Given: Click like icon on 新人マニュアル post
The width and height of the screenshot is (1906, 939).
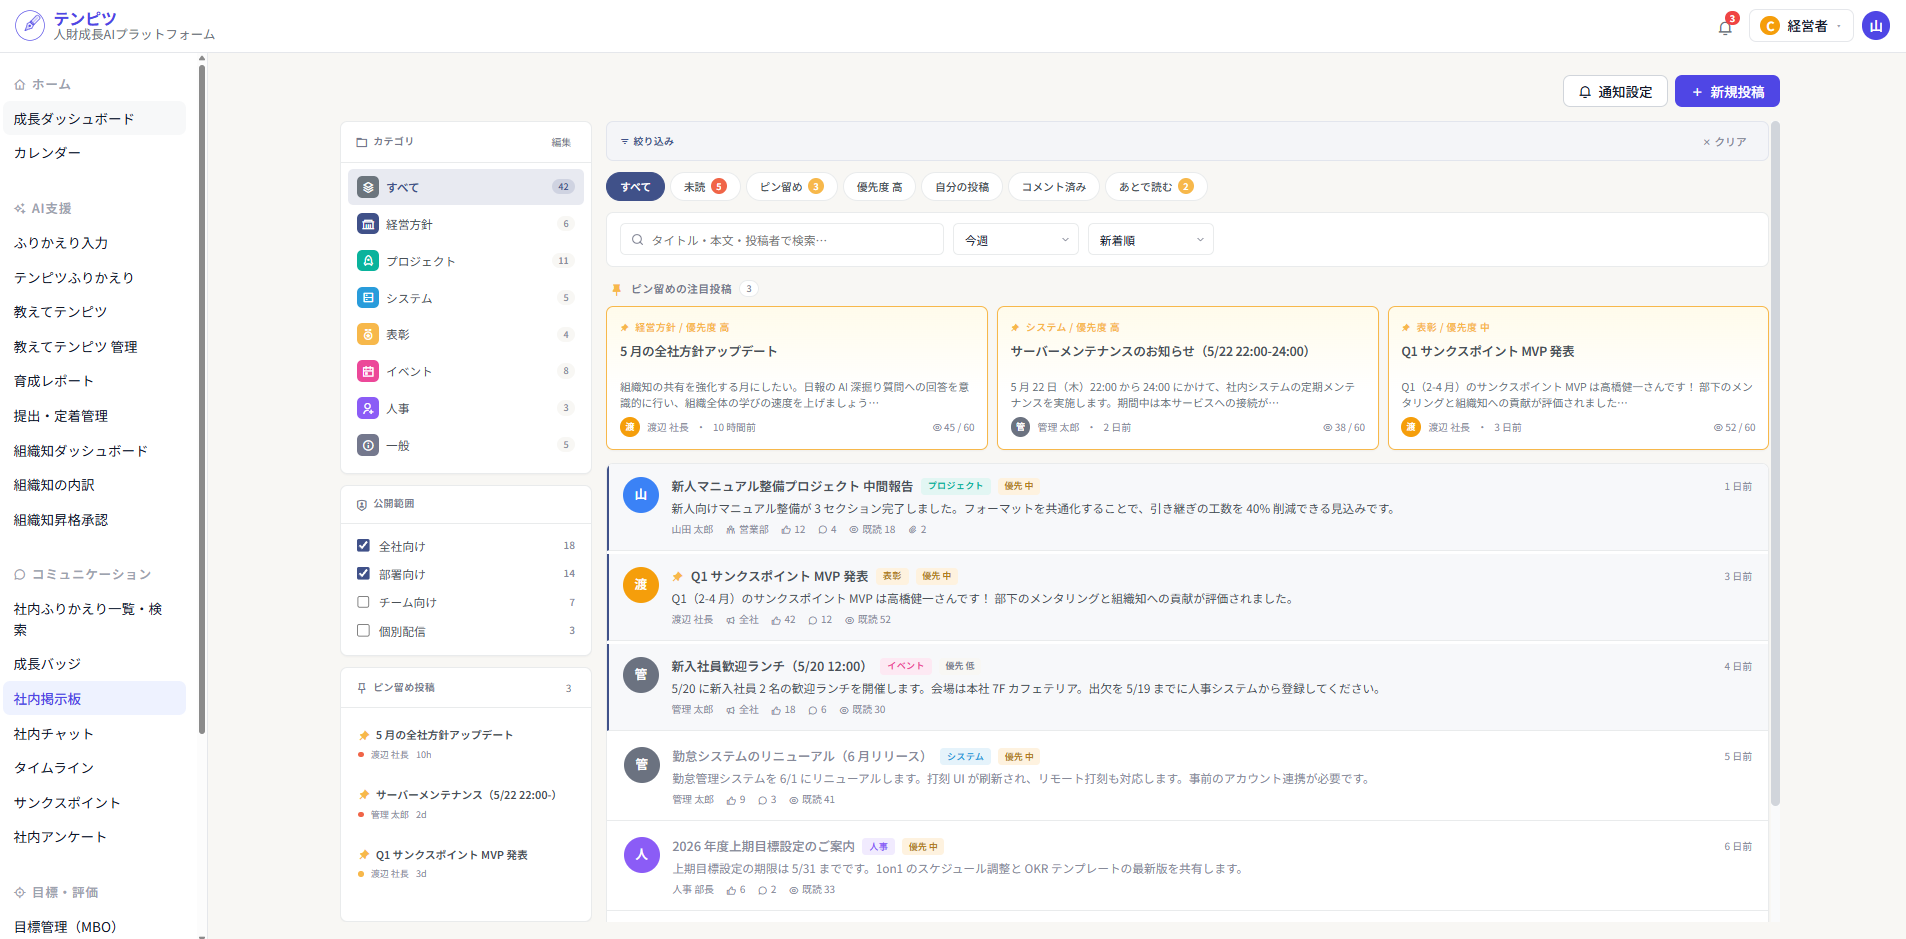Looking at the screenshot, I should 786,530.
